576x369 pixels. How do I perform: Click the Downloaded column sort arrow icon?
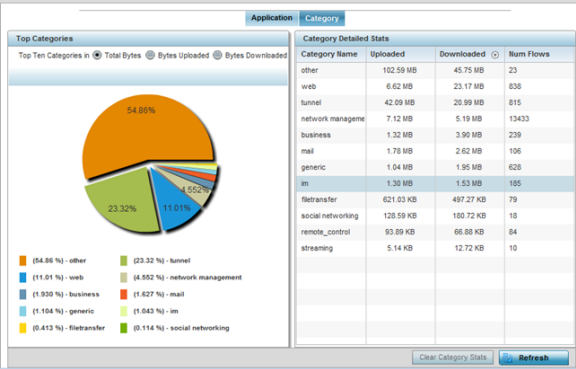click(495, 55)
